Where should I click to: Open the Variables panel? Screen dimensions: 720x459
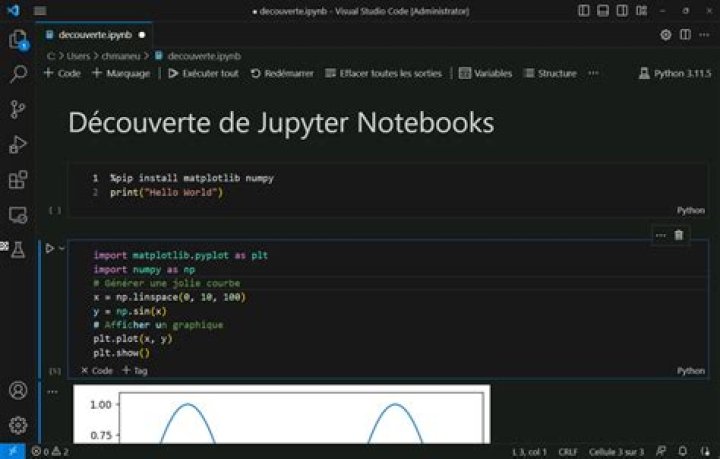[x=485, y=73]
